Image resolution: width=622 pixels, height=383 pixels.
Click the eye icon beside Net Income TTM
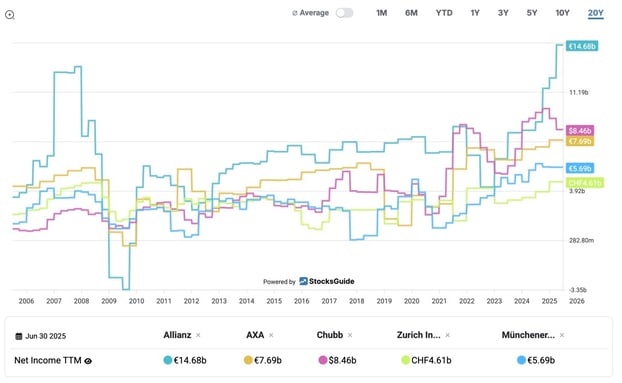(88, 361)
